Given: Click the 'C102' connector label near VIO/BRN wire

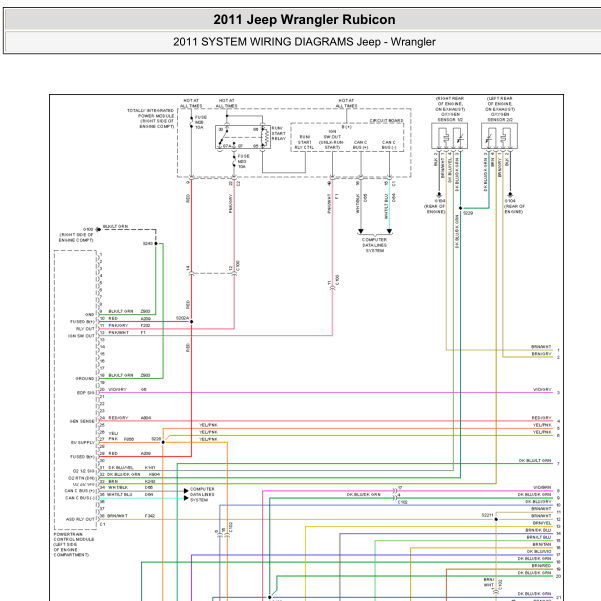Looking at the screenshot, I should tap(403, 502).
